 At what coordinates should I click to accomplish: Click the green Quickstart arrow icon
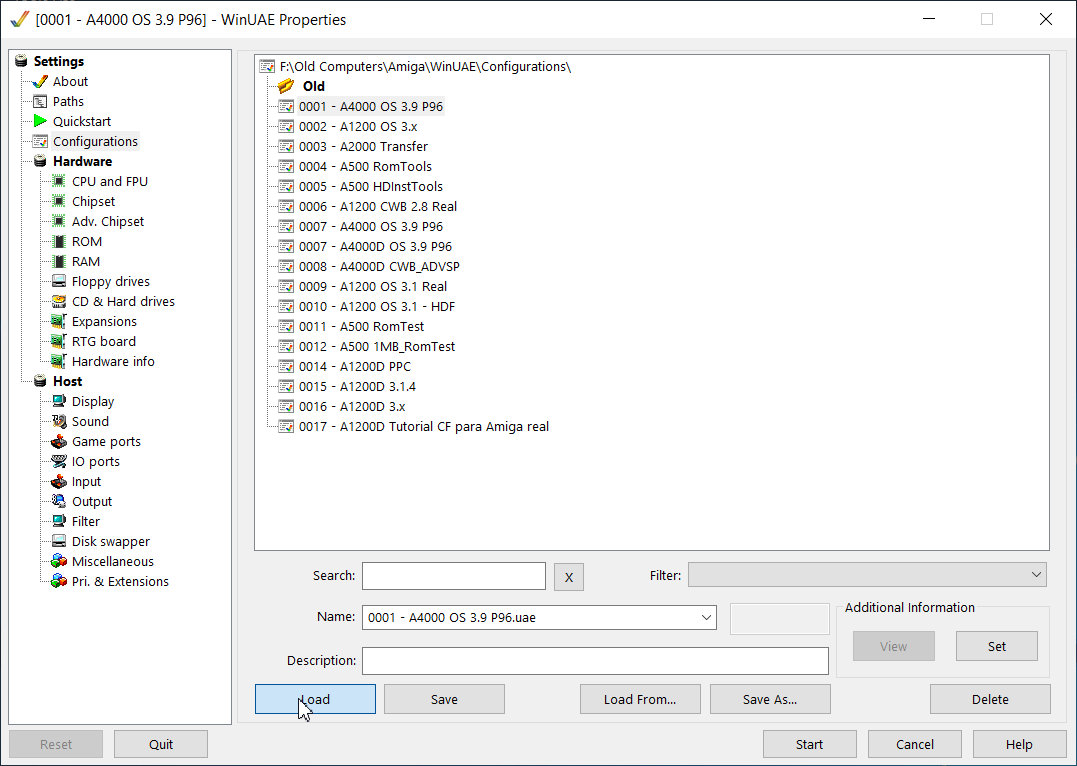tap(40, 122)
